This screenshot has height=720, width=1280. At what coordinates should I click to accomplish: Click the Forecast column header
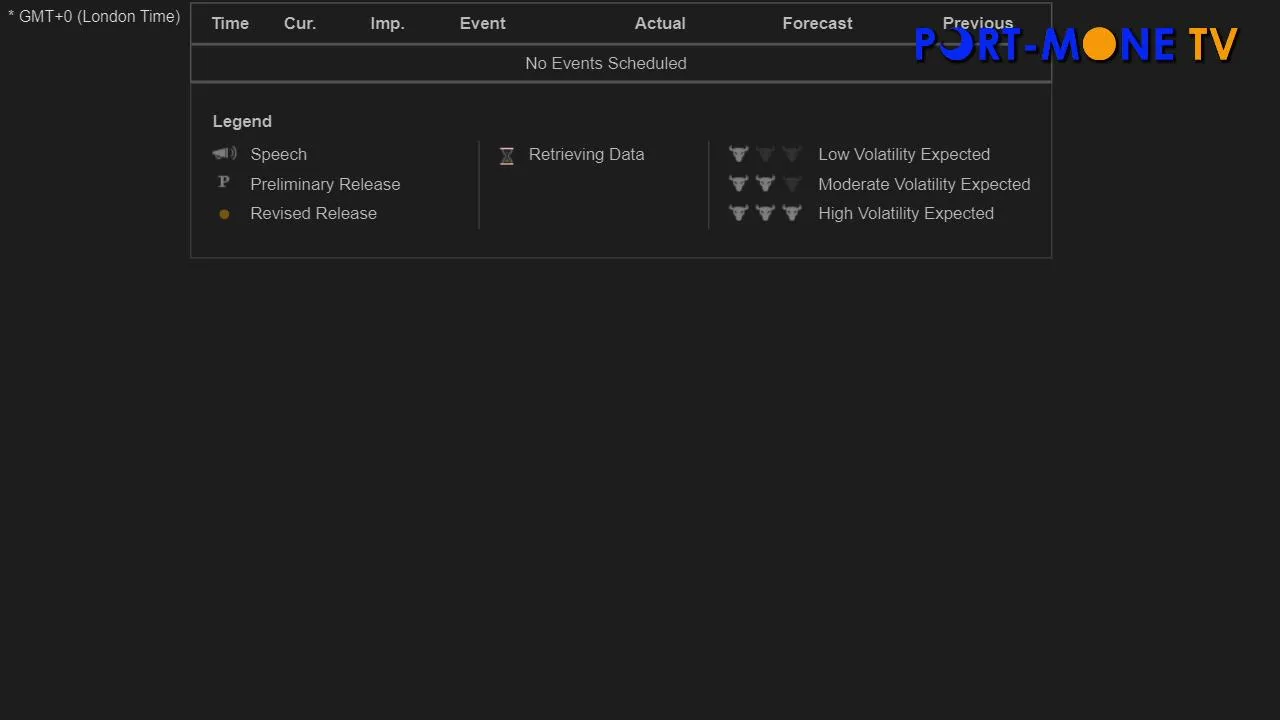(x=817, y=23)
